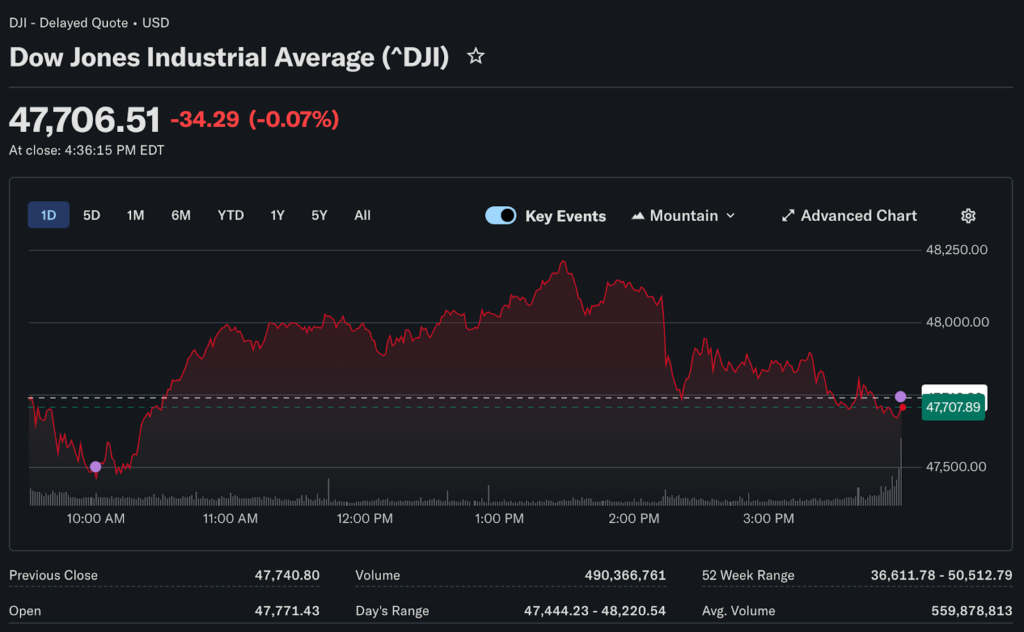Click the red closing price dot on chart
The image size is (1024, 632).
tap(902, 408)
